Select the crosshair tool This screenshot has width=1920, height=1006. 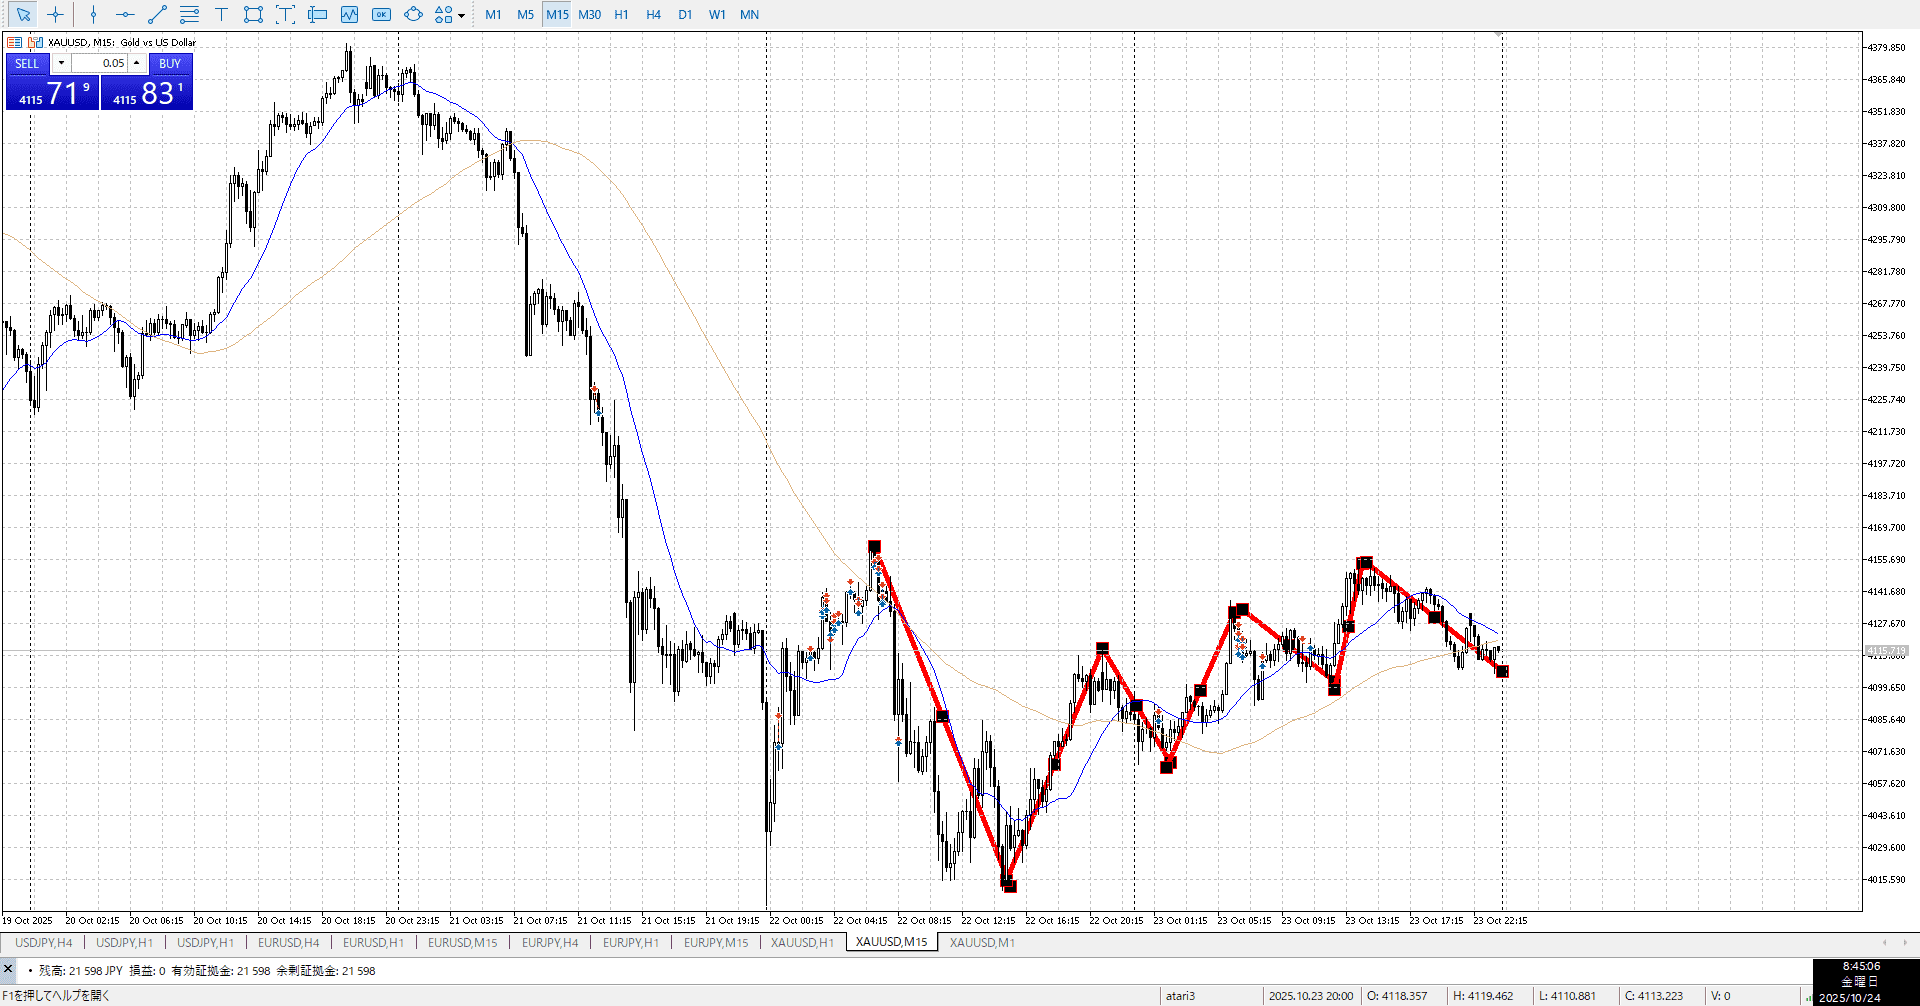point(55,14)
